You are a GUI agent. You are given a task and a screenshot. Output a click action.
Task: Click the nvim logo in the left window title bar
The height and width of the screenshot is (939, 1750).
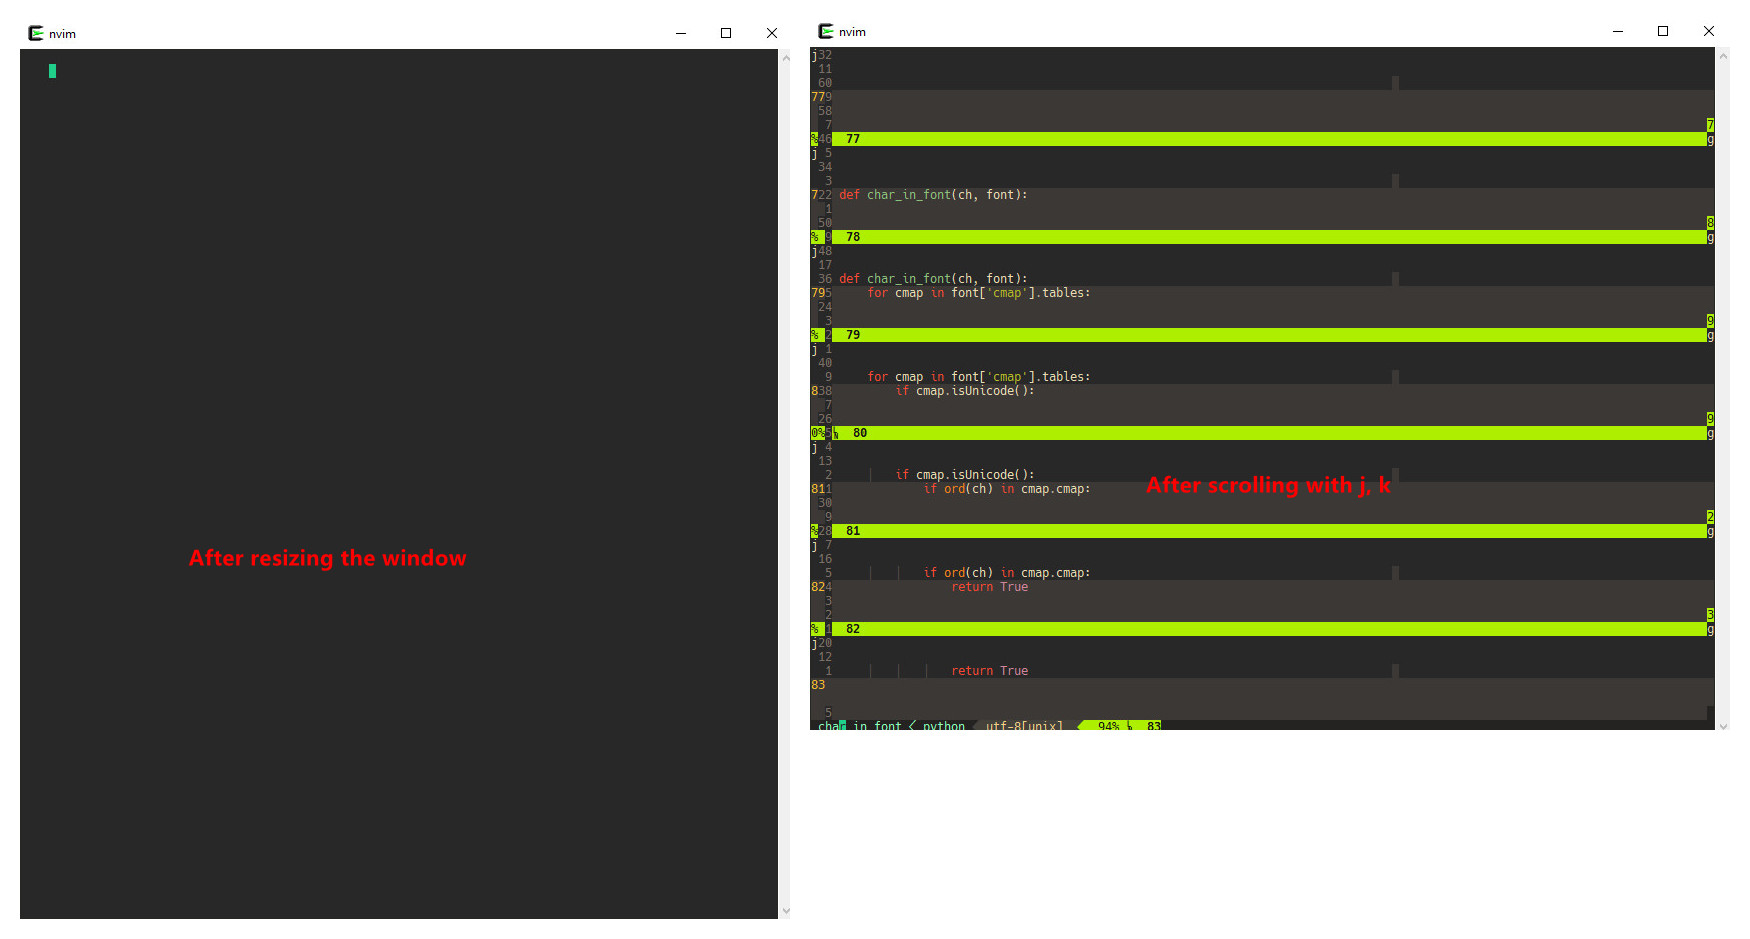(x=33, y=33)
